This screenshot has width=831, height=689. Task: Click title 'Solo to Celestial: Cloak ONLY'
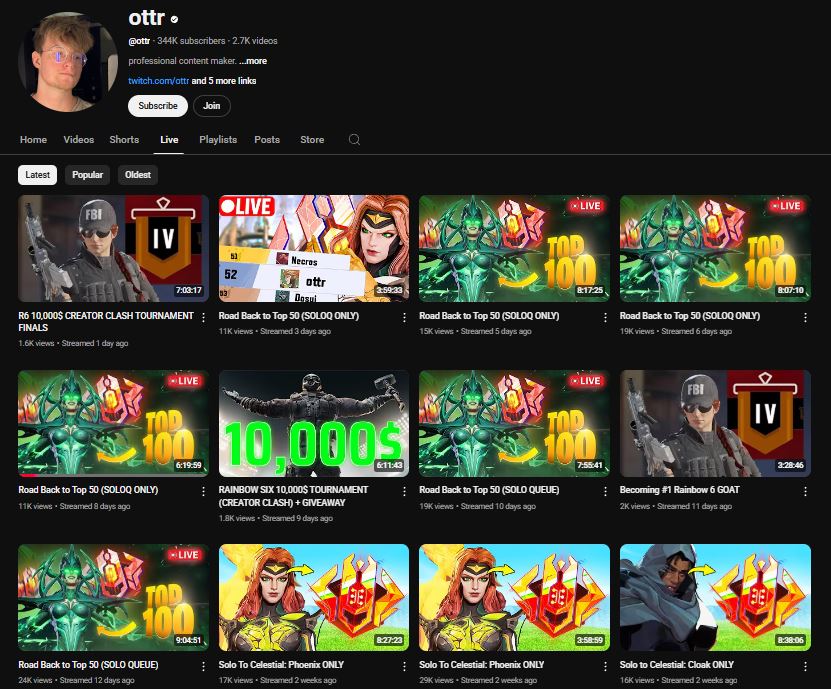click(x=677, y=665)
